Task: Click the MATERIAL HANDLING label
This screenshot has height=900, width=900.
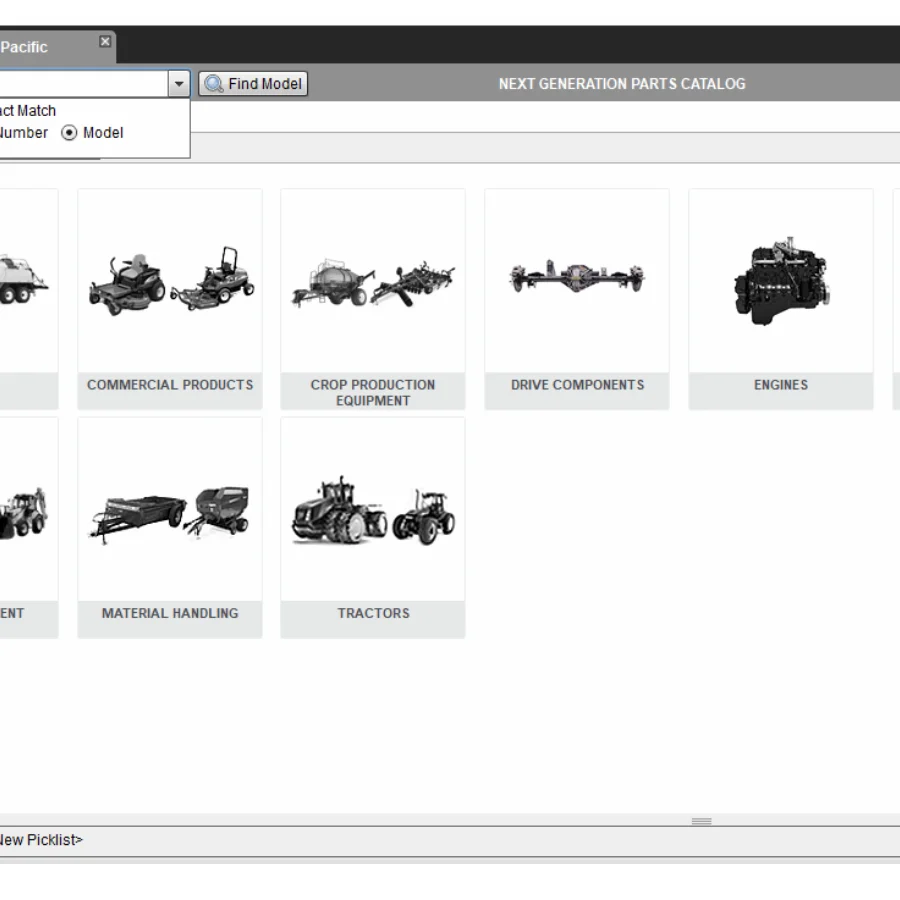Action: 170,613
